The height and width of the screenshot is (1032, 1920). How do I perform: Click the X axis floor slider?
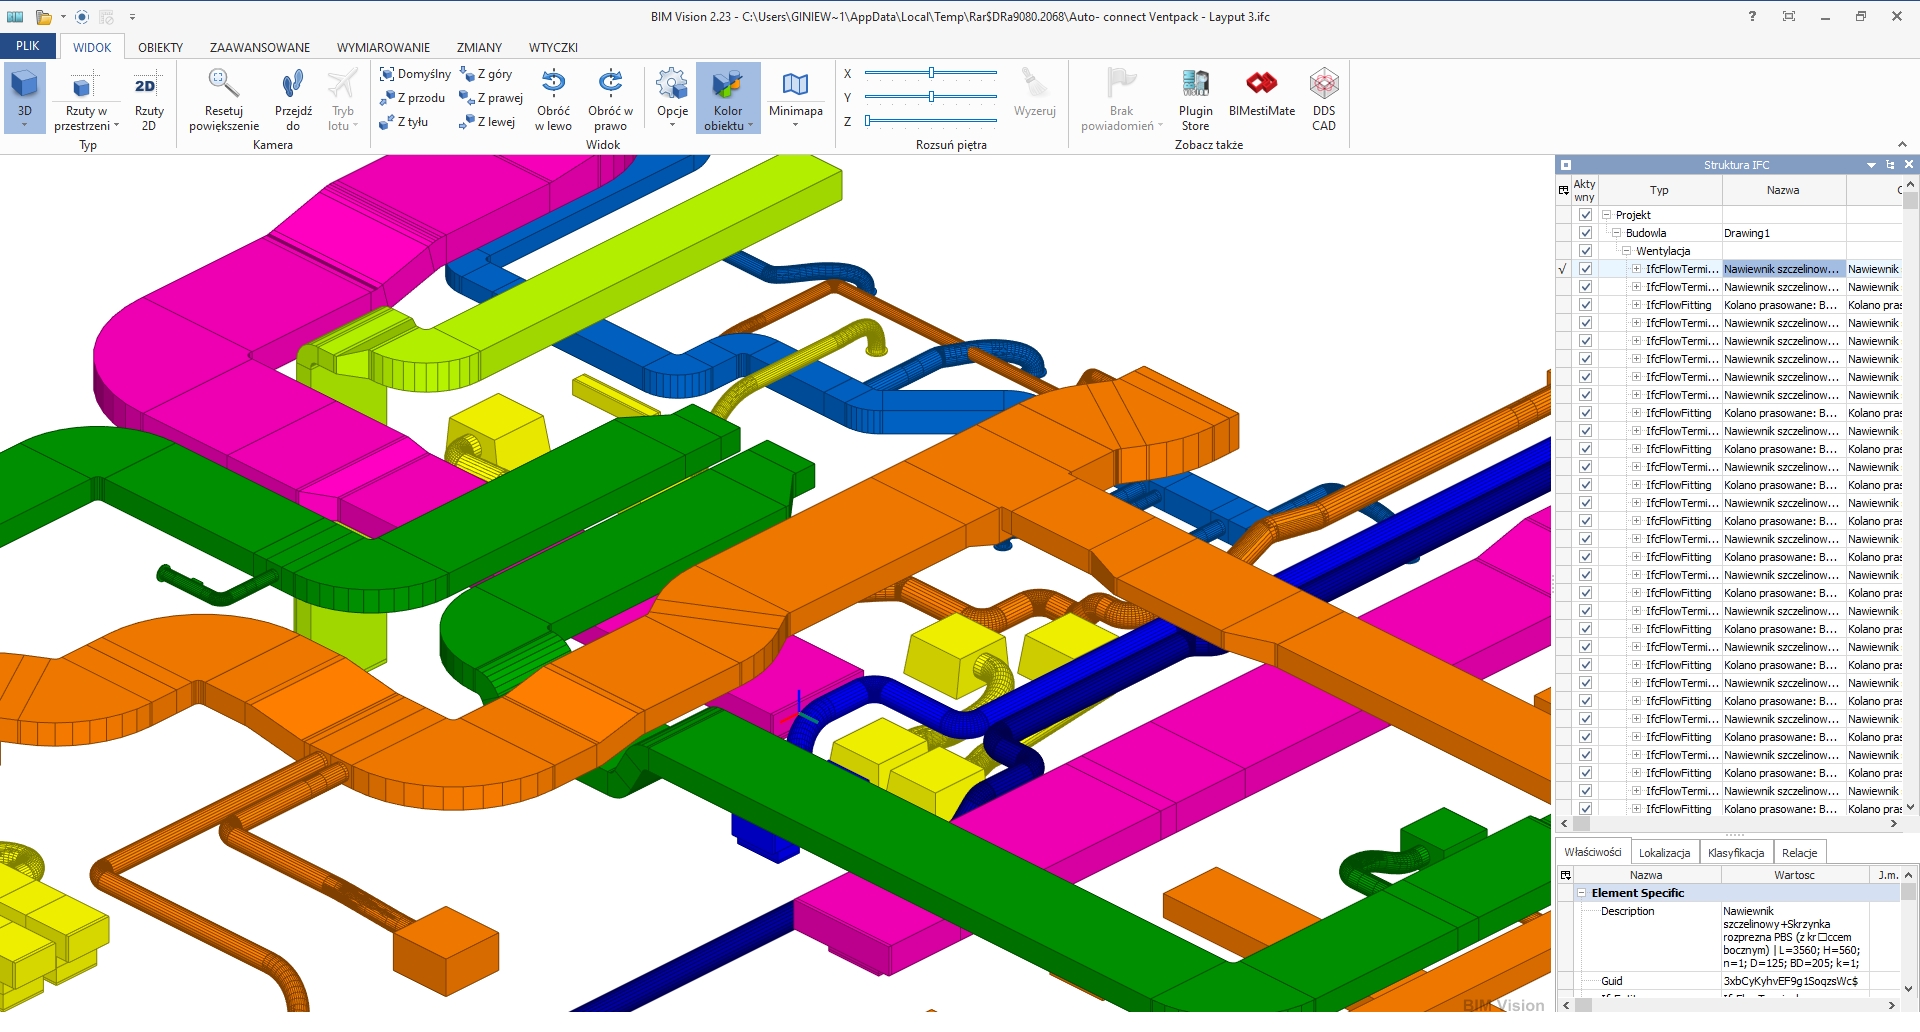tap(931, 73)
